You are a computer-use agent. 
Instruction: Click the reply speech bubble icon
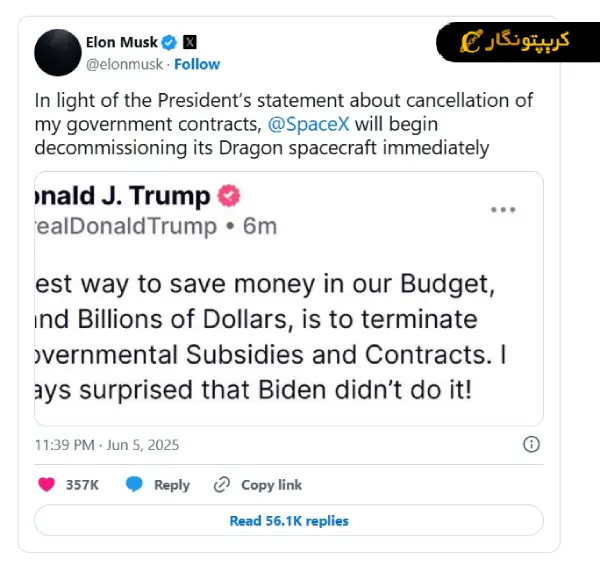(x=134, y=485)
